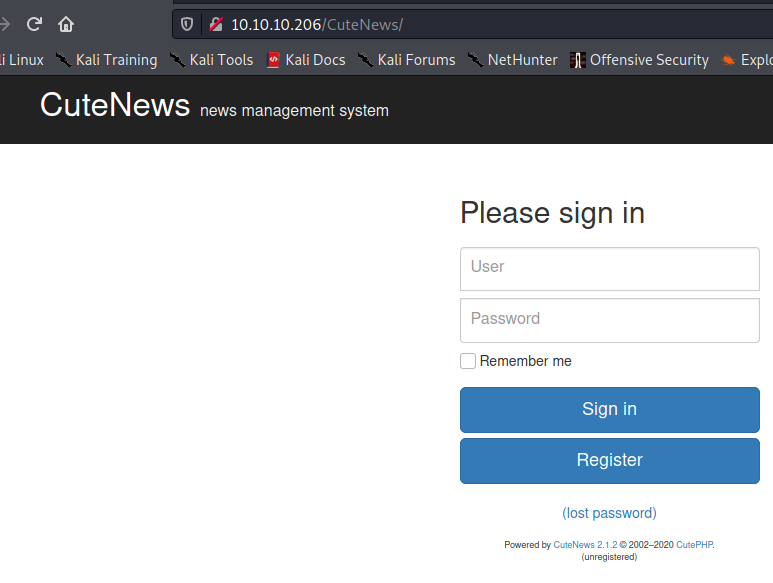
Task: Click the User input field
Action: 609,269
